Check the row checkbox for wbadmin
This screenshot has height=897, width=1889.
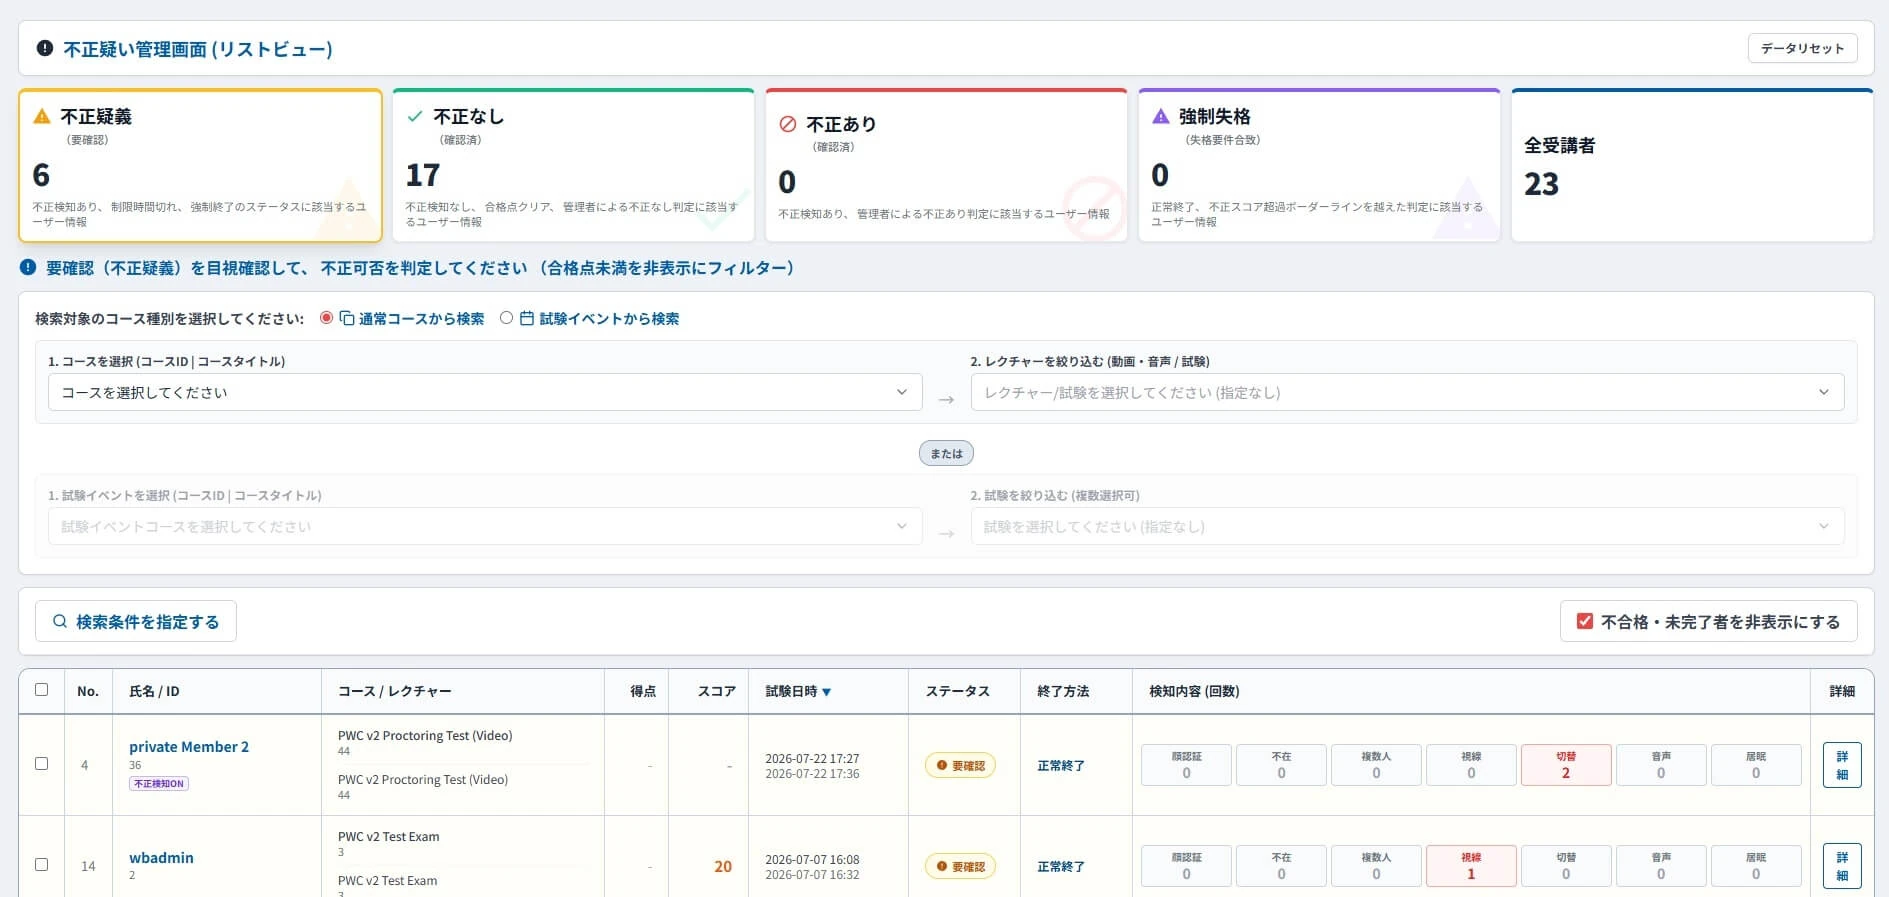(x=41, y=865)
